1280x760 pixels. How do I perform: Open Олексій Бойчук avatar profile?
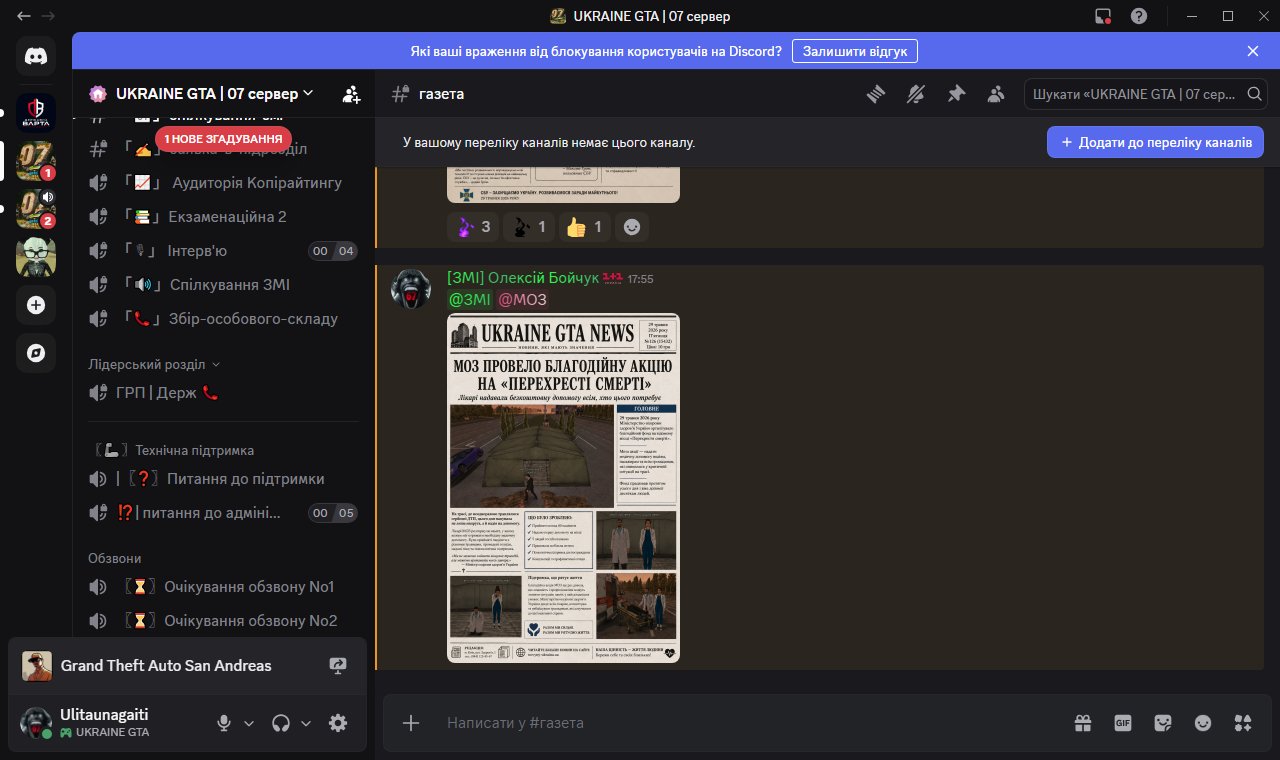410,288
